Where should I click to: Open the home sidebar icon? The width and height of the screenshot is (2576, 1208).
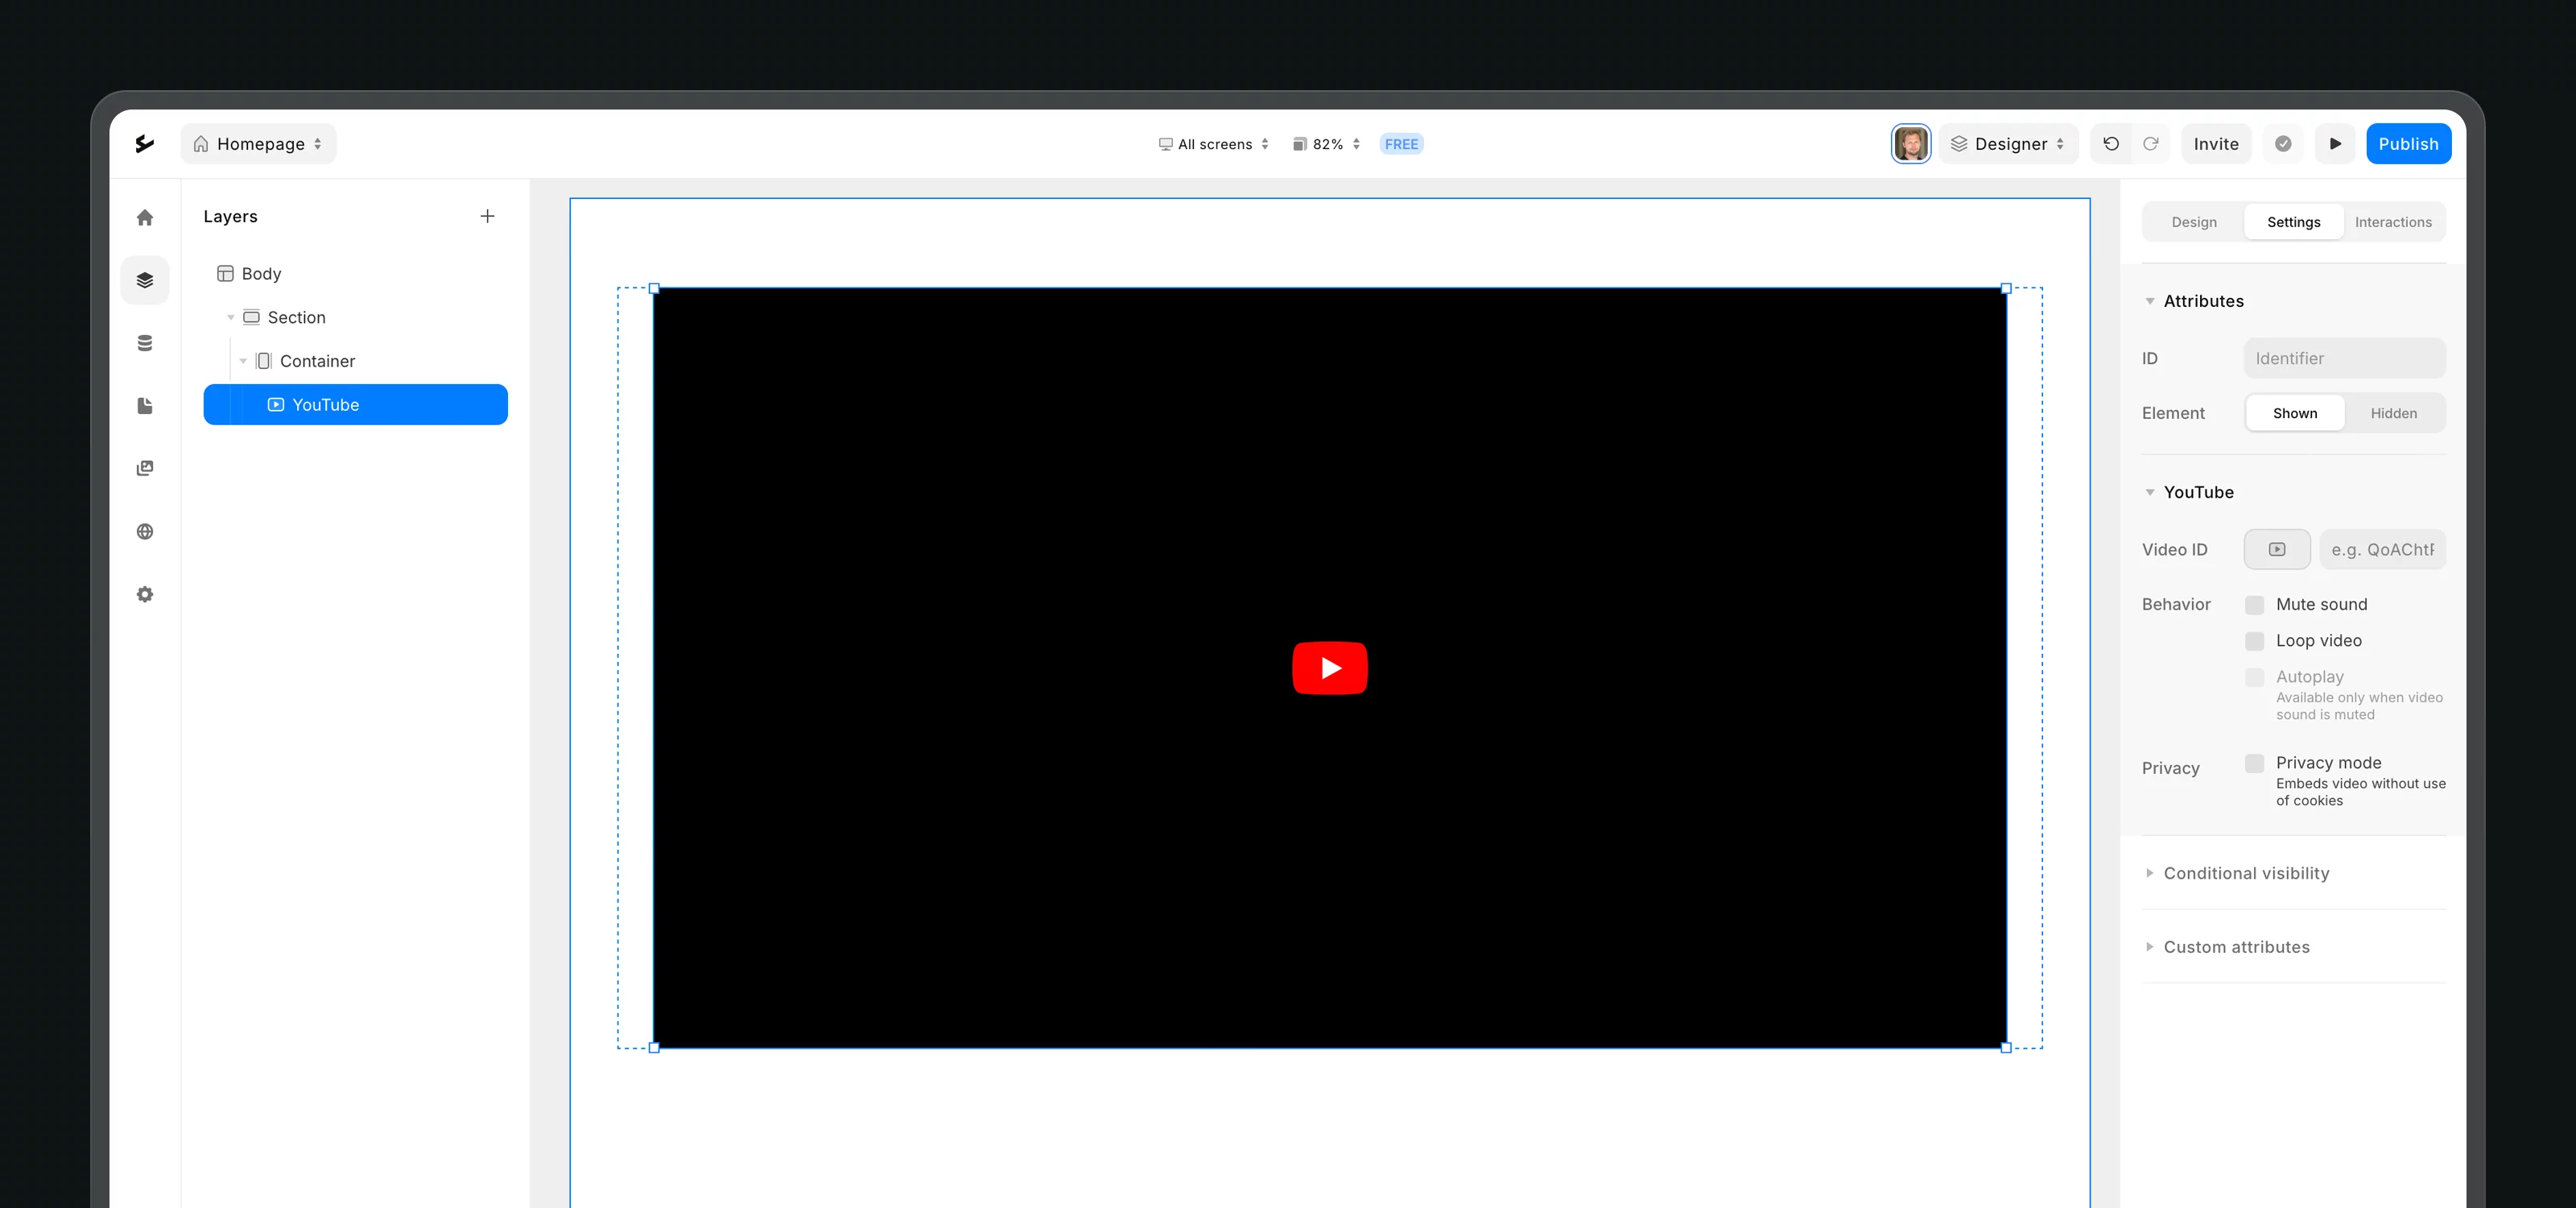pyautogui.click(x=145, y=218)
